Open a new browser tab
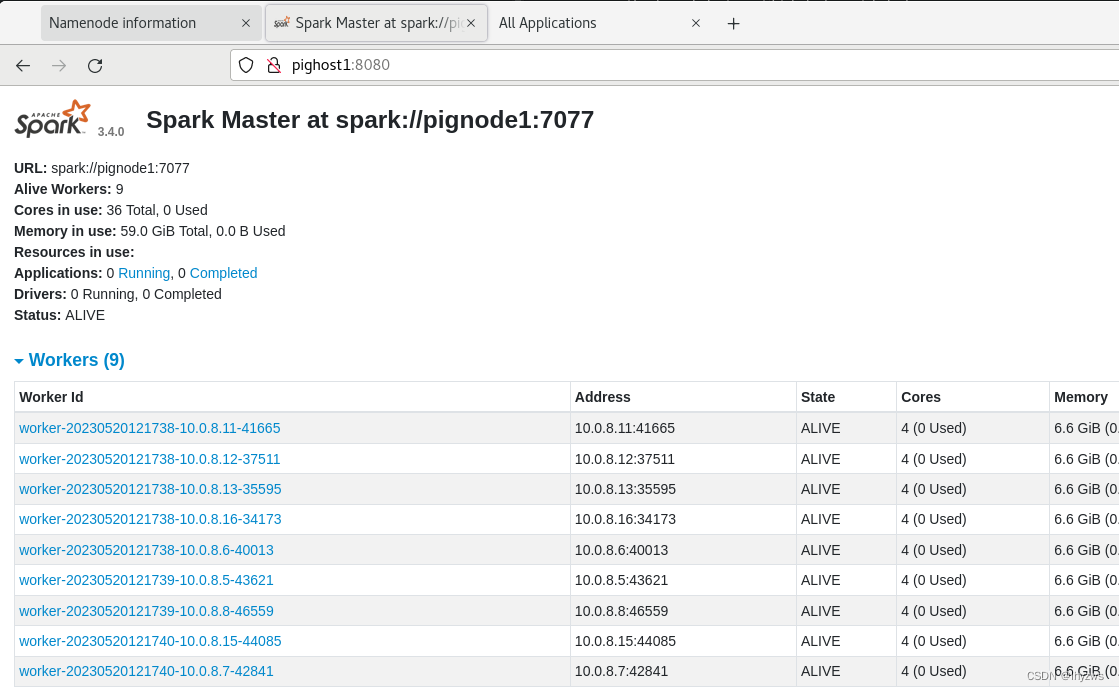The height and width of the screenshot is (692, 1119). [733, 24]
